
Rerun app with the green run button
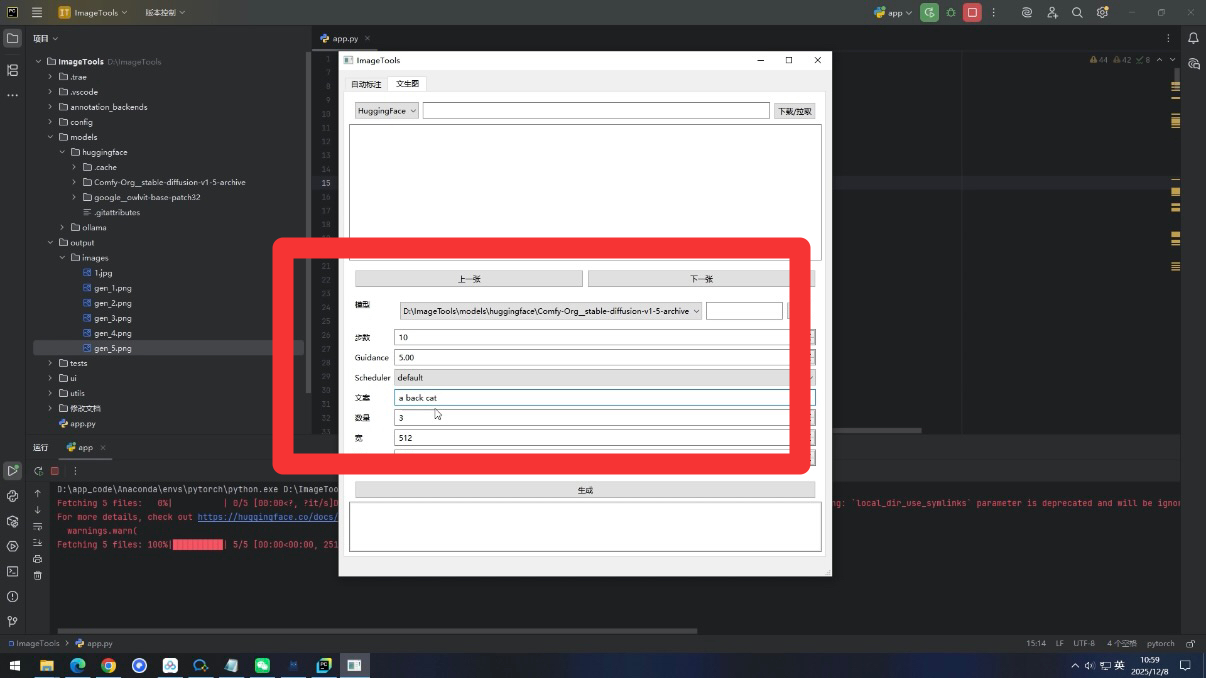tap(930, 13)
